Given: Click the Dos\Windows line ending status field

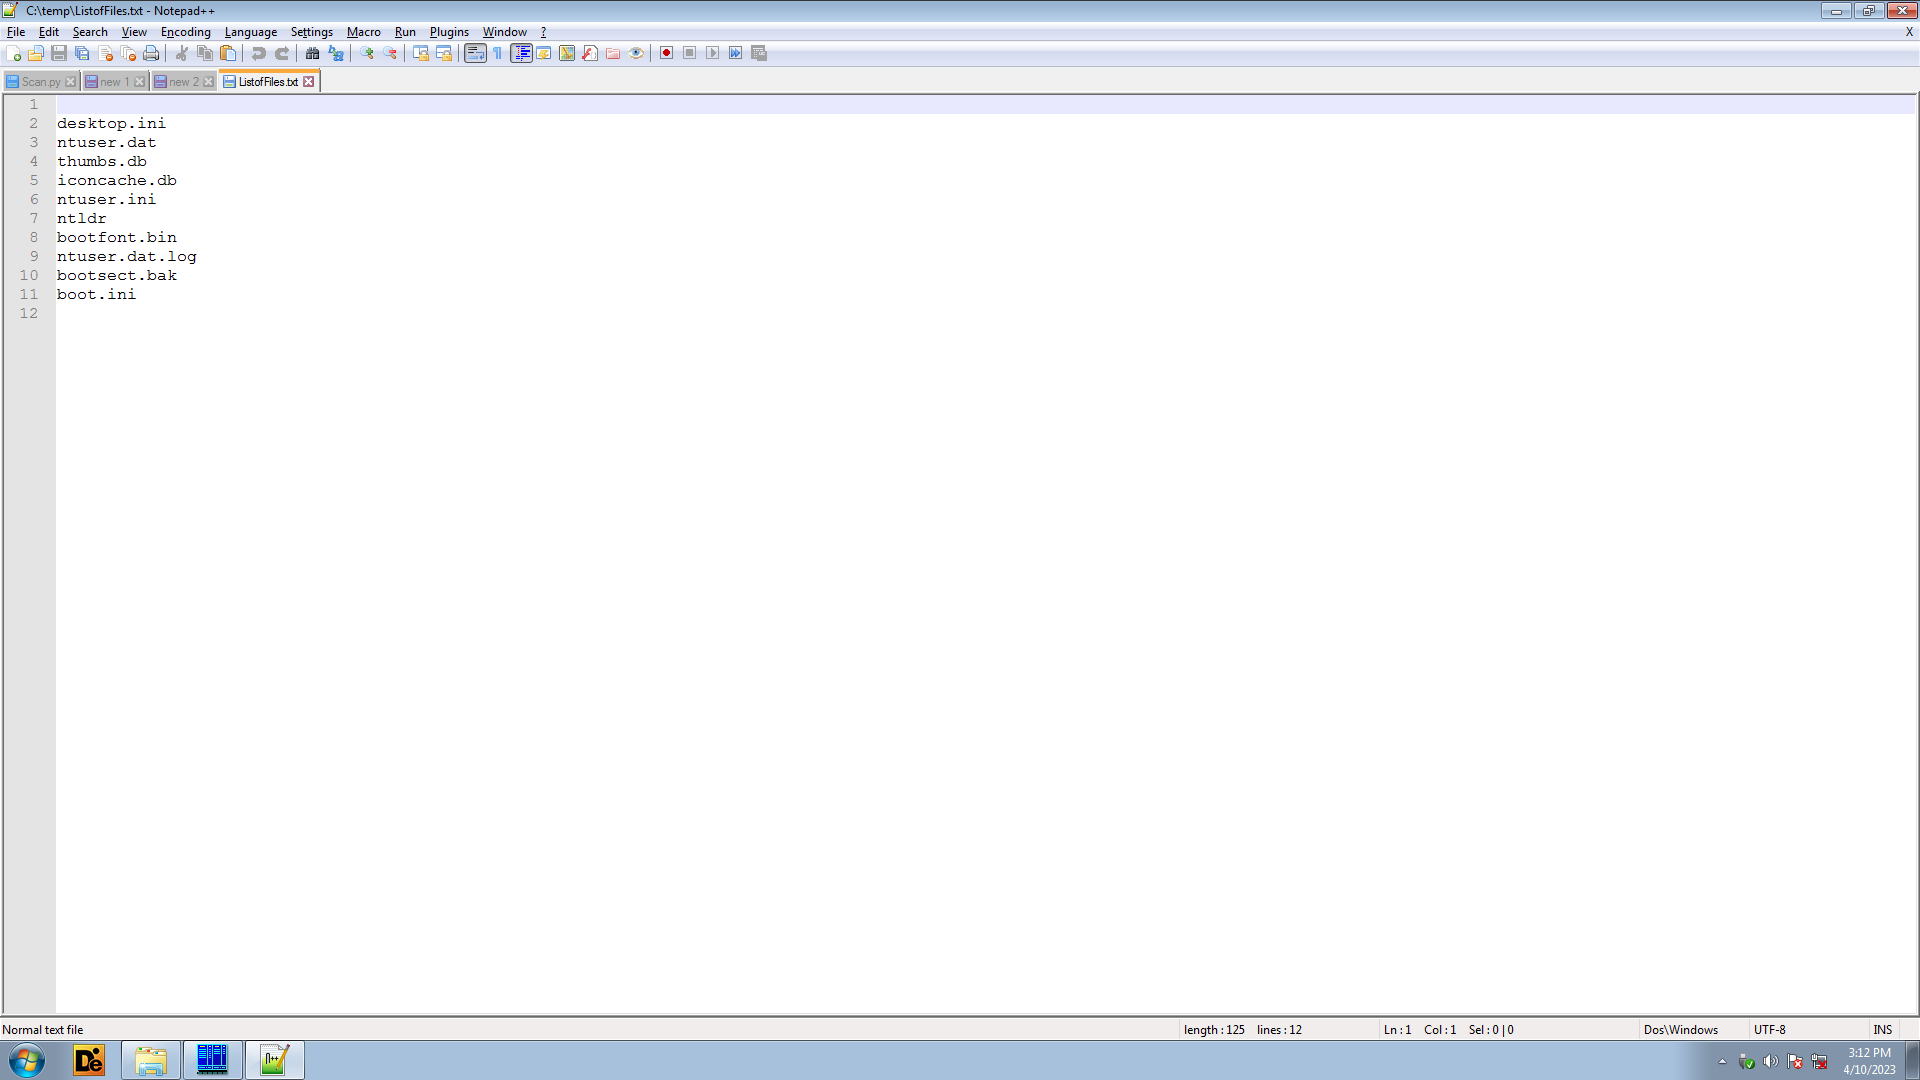Looking at the screenshot, I should (x=1680, y=1029).
